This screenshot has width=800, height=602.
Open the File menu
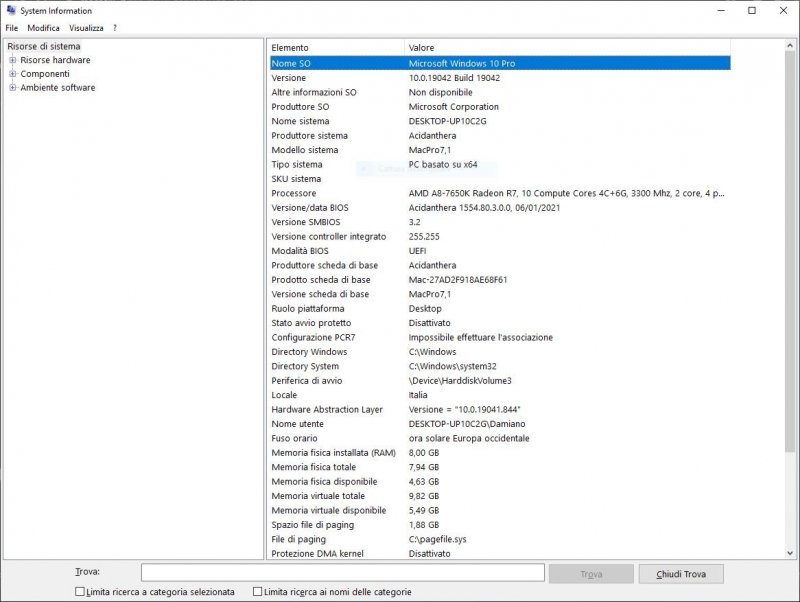point(12,28)
